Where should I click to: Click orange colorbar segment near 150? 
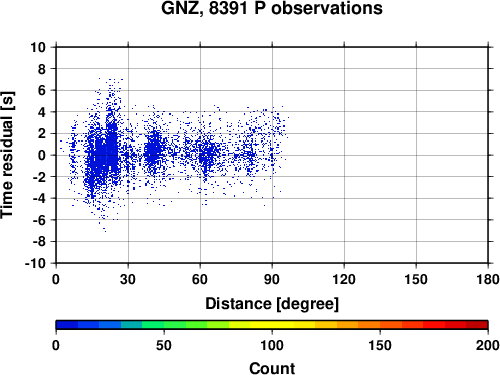(380, 325)
